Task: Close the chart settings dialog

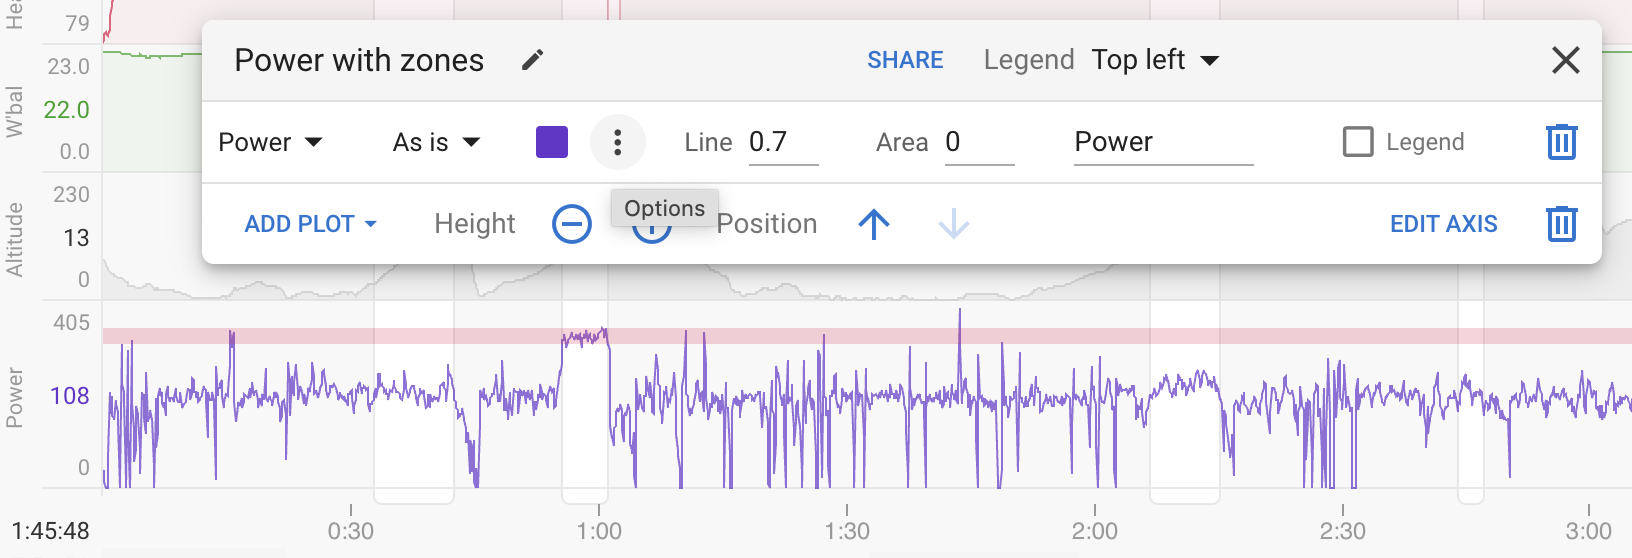Action: (x=1565, y=60)
